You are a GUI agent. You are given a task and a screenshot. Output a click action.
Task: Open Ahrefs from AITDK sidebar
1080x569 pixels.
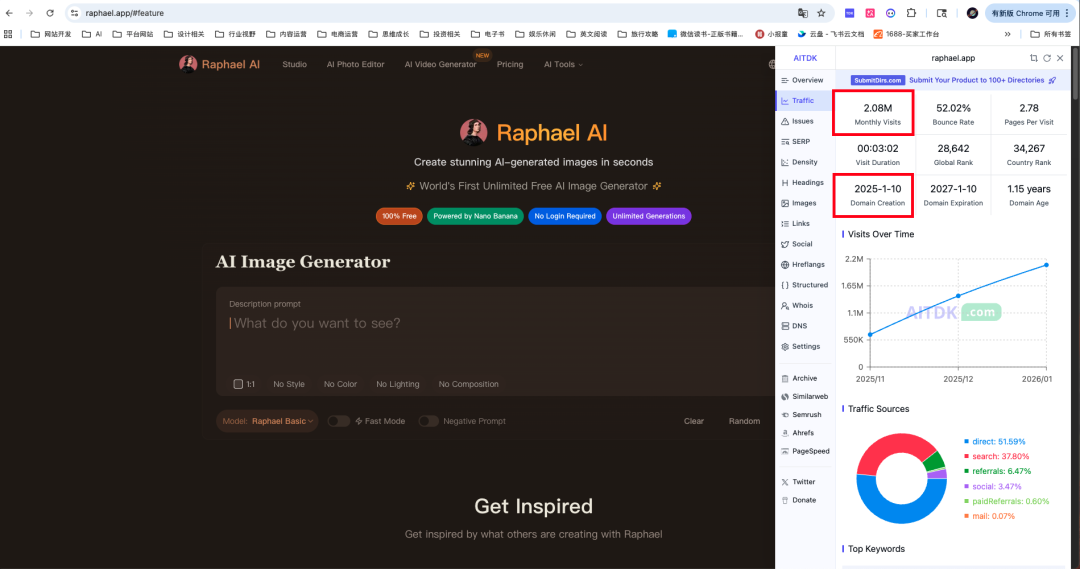tap(798, 433)
